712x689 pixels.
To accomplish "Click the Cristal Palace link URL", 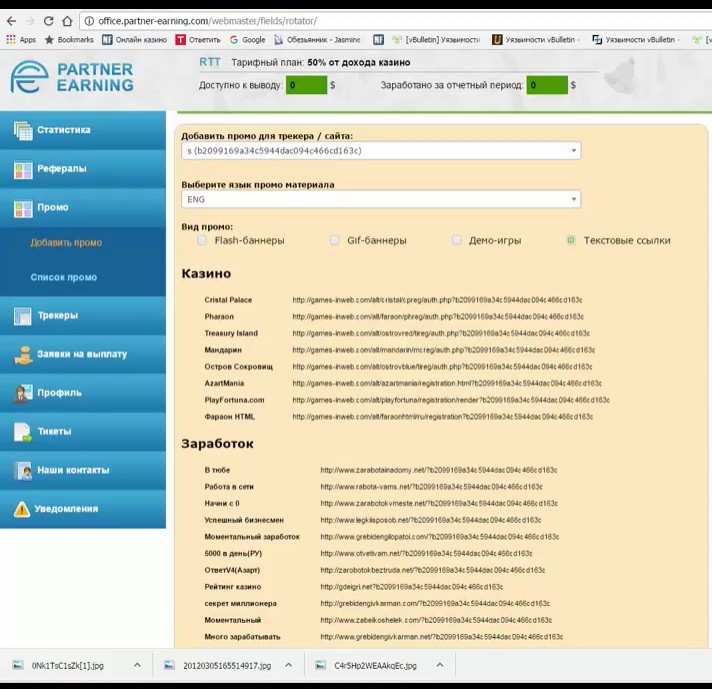I will point(437,300).
